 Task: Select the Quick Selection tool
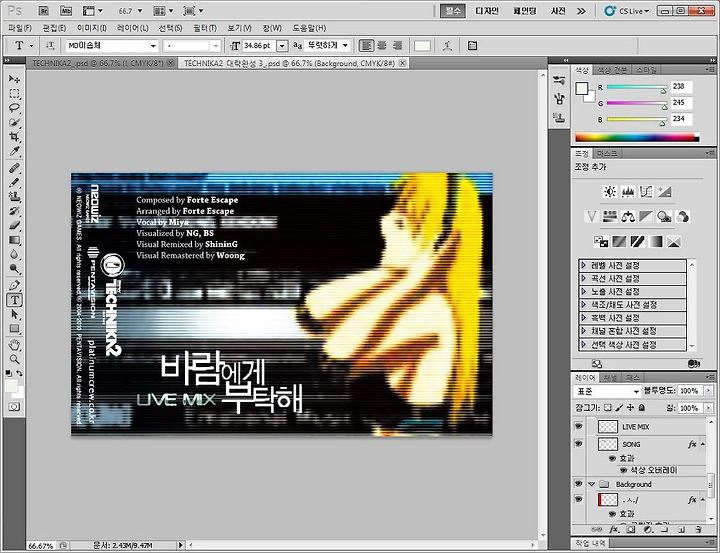click(14, 123)
